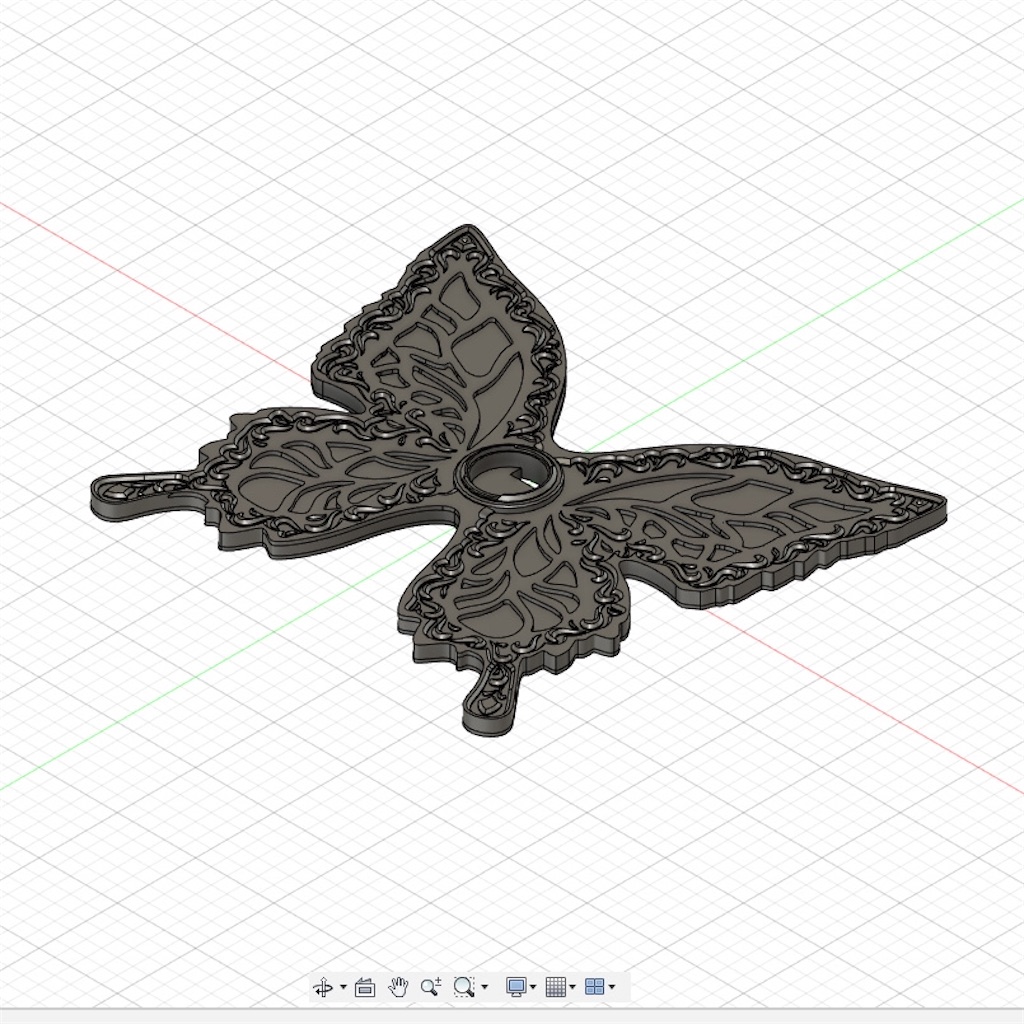This screenshot has height=1024, width=1024.
Task: Activate the Pan hand tool
Action: tap(398, 986)
